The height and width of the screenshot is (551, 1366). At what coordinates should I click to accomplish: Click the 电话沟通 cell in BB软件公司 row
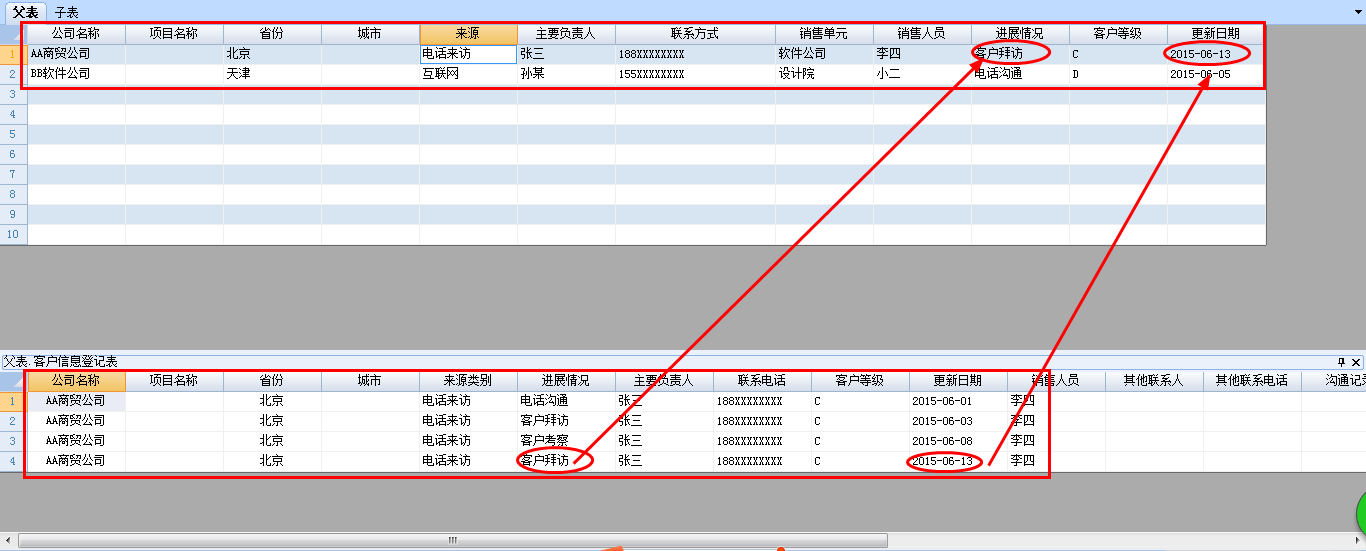pos(1020,74)
